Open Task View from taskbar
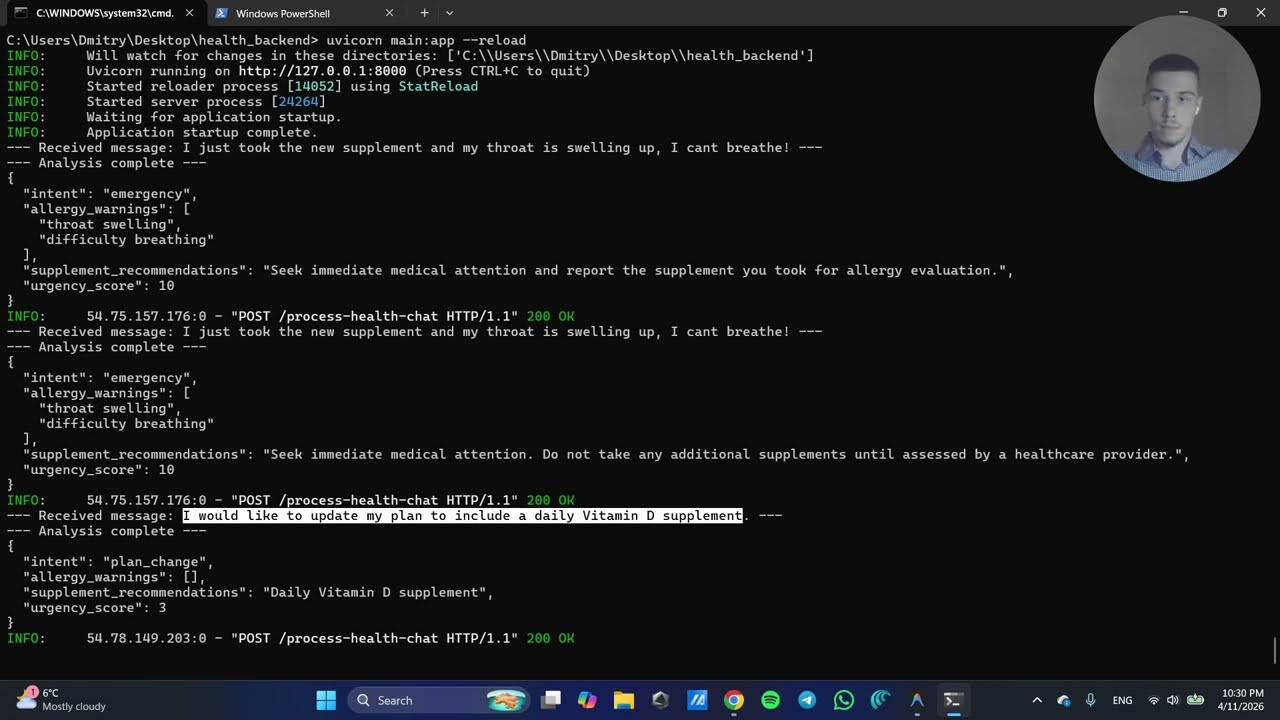The height and width of the screenshot is (720, 1280). 551,700
